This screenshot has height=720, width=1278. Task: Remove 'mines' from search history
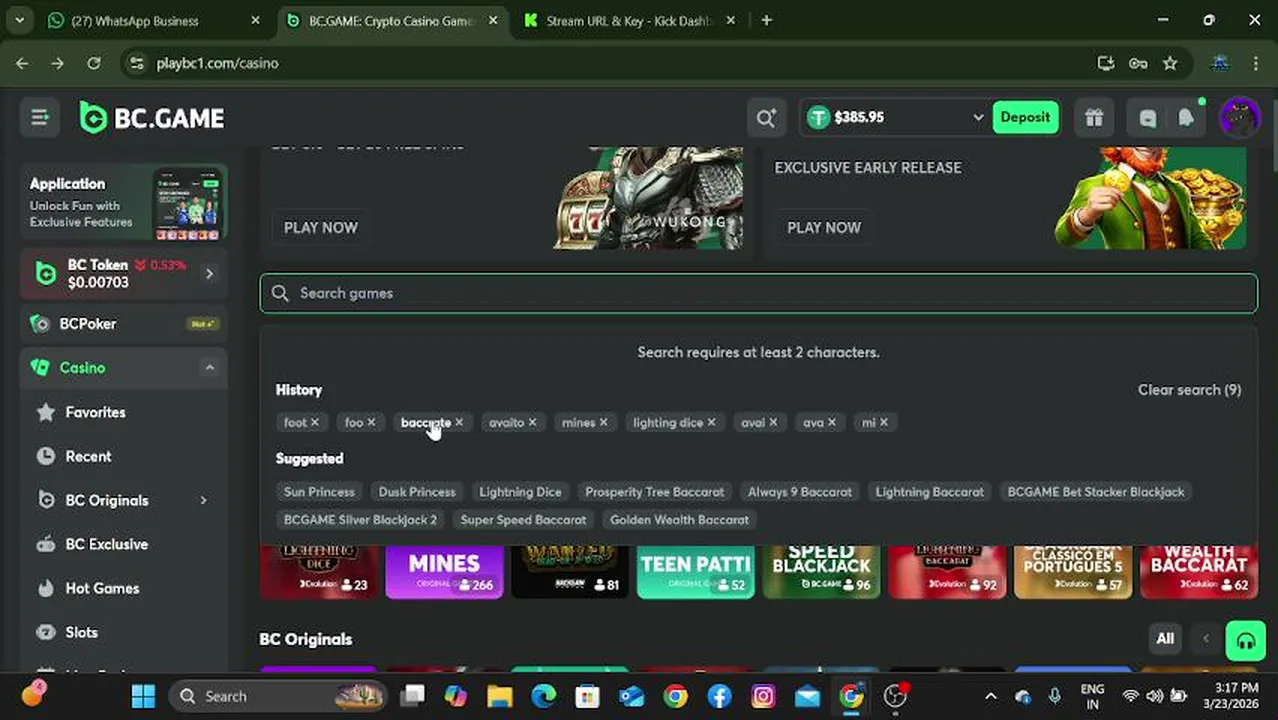click(603, 422)
